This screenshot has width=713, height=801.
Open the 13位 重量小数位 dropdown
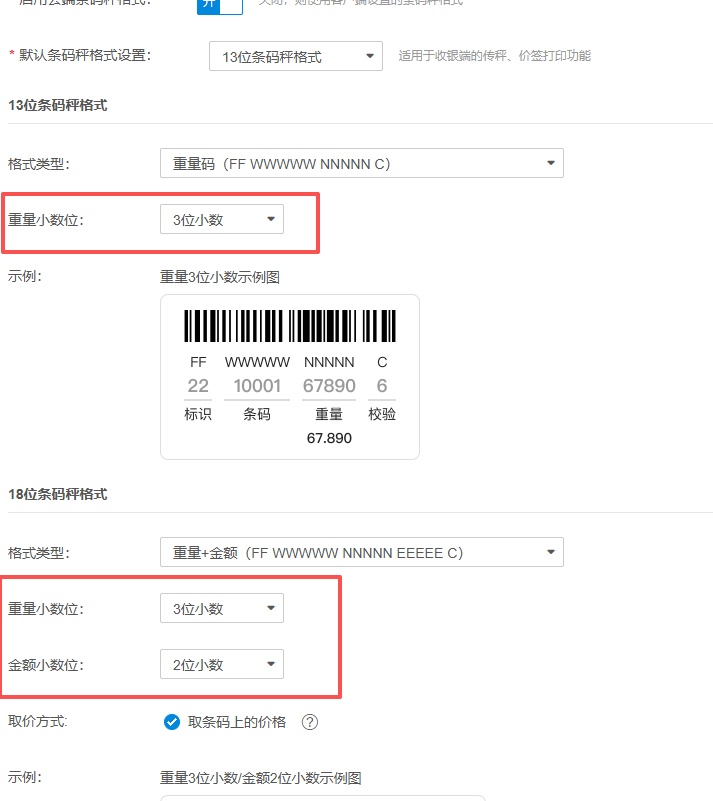click(x=222, y=220)
